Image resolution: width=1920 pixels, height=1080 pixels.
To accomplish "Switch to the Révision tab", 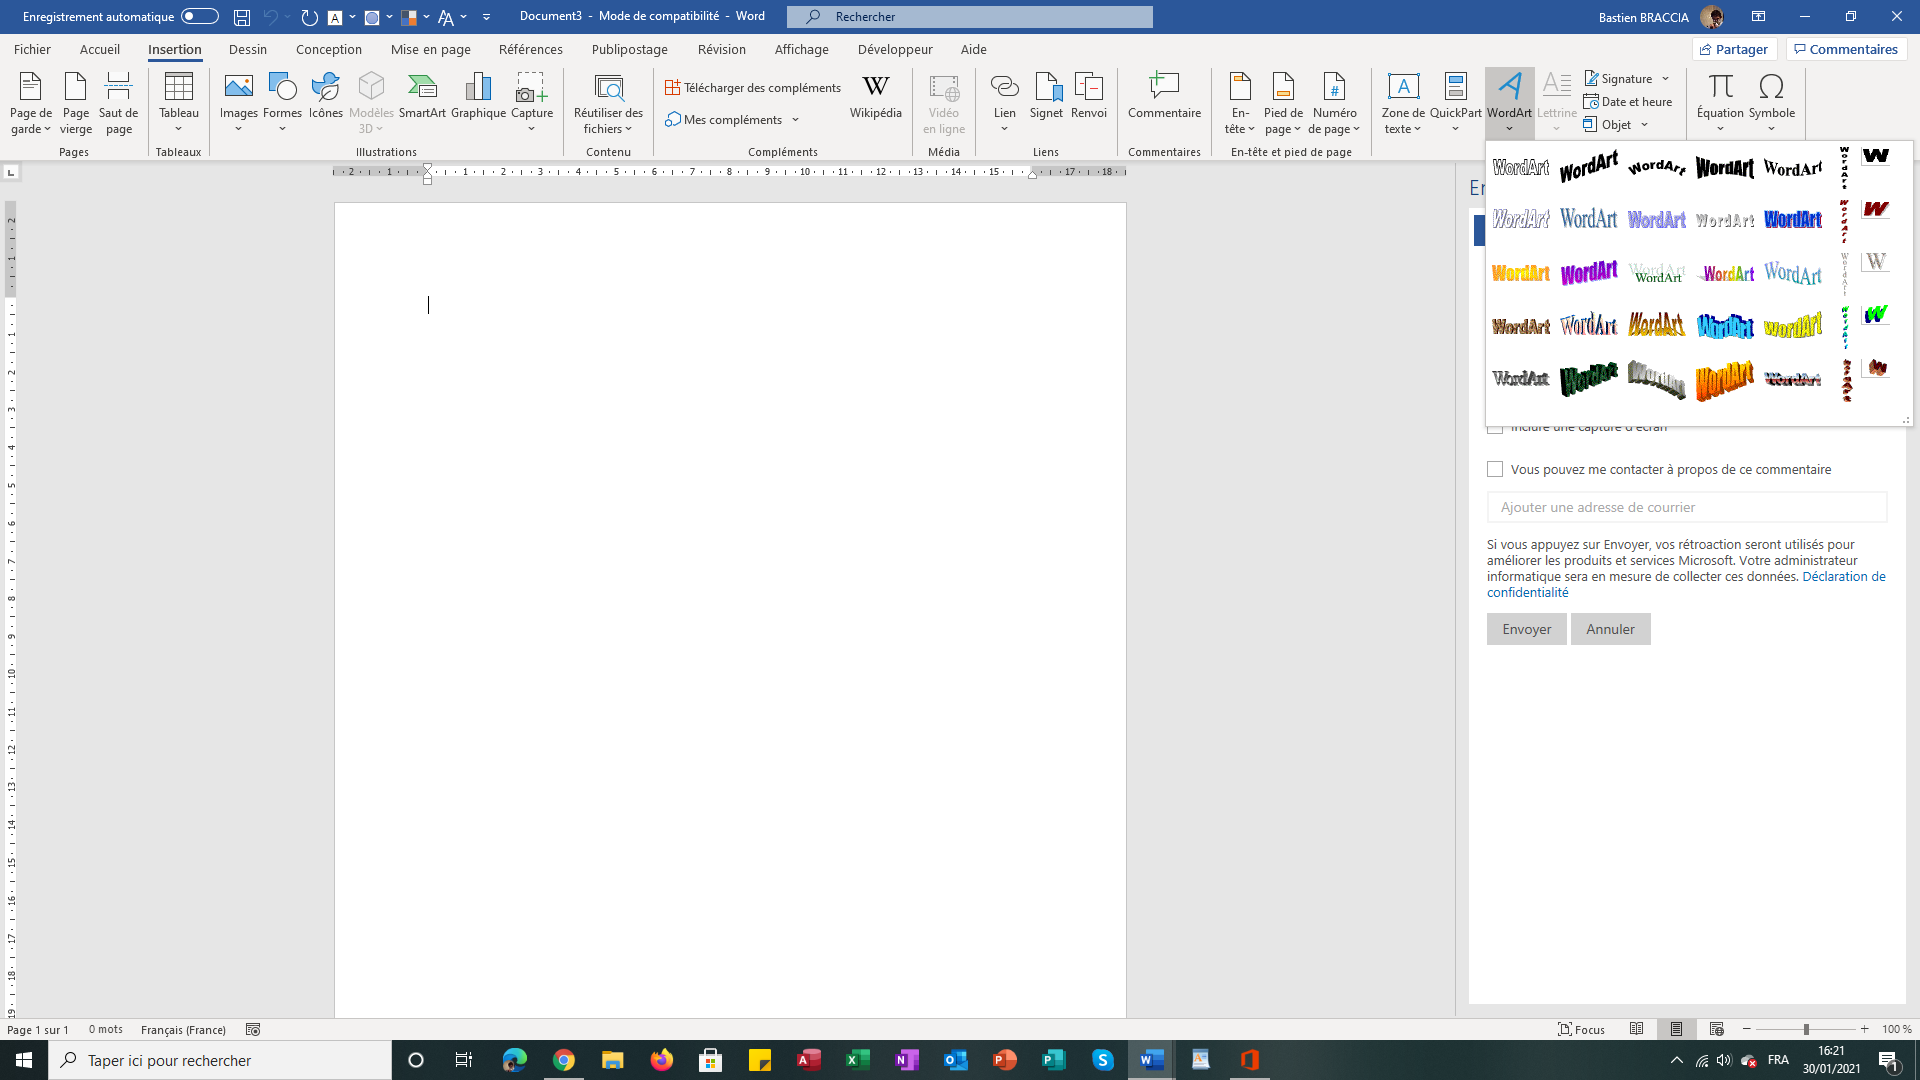I will point(722,49).
